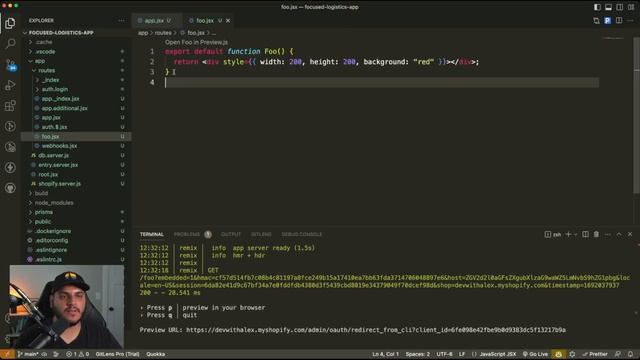The width and height of the screenshot is (640, 360).
Task: Click the Explorer more actions ellipsis
Action: pyautogui.click(x=121, y=20)
